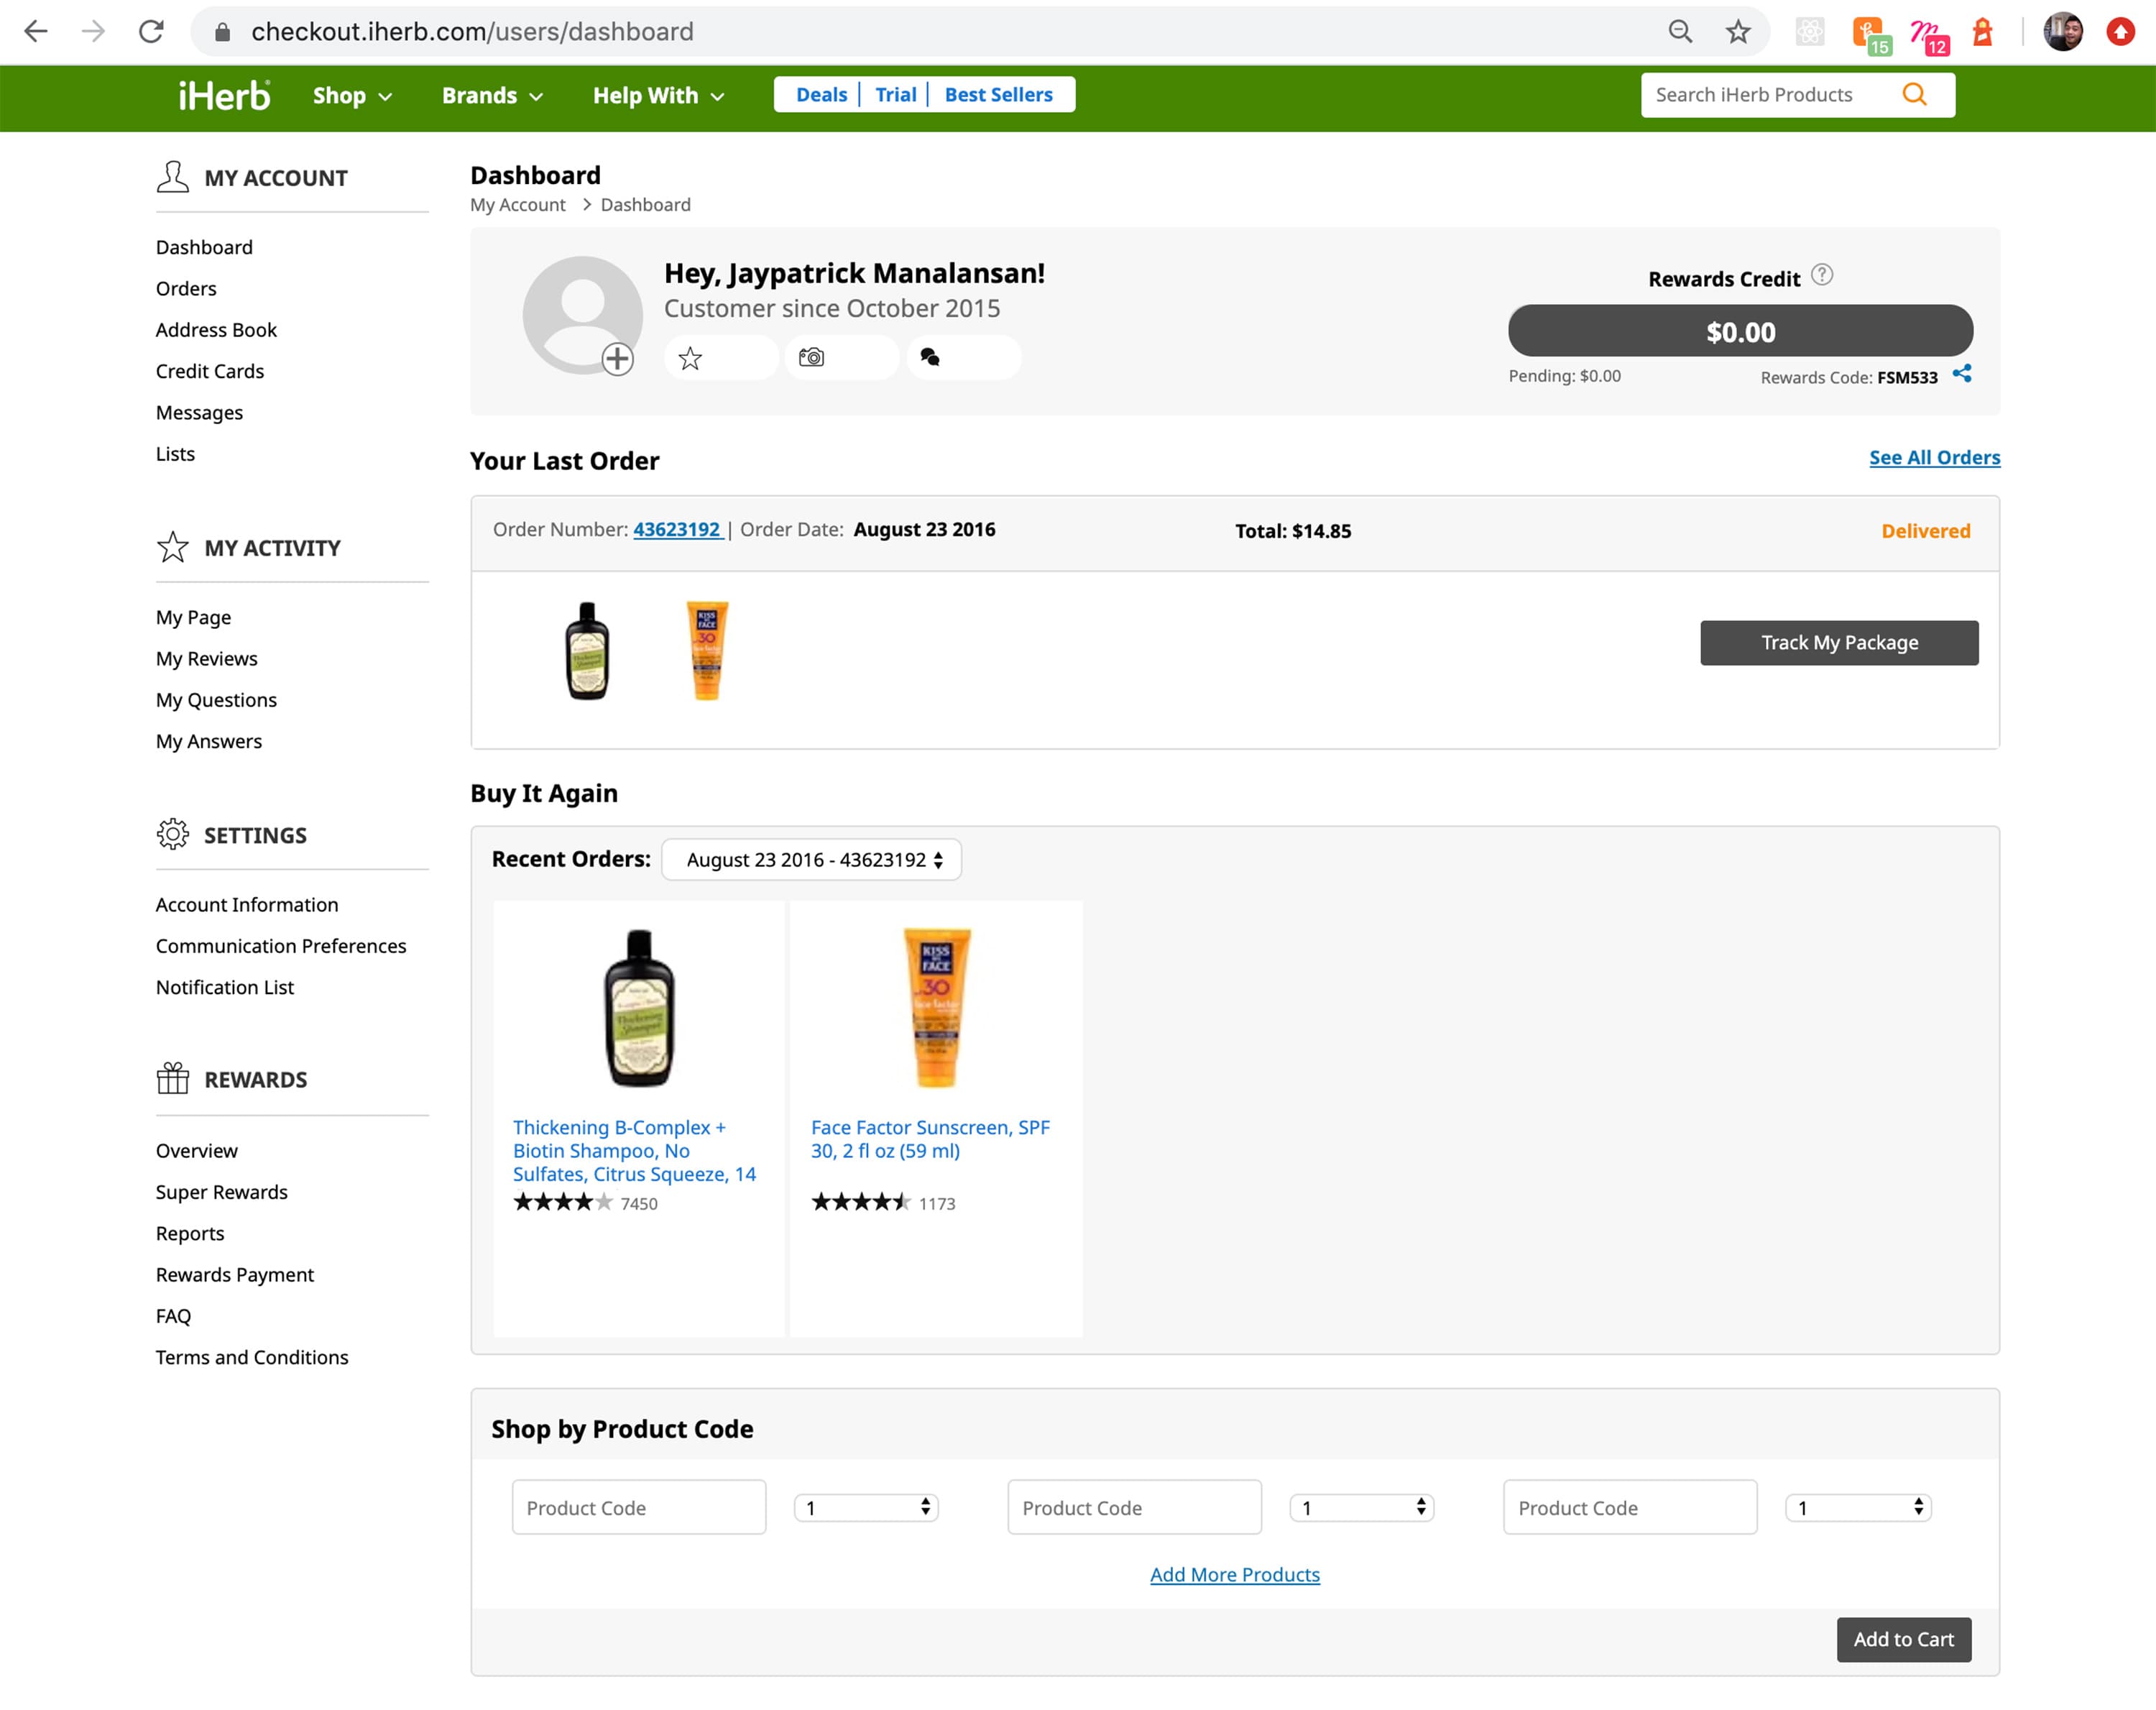Click See All Orders link
The width and height of the screenshot is (2156, 1710).
[x=1934, y=457]
